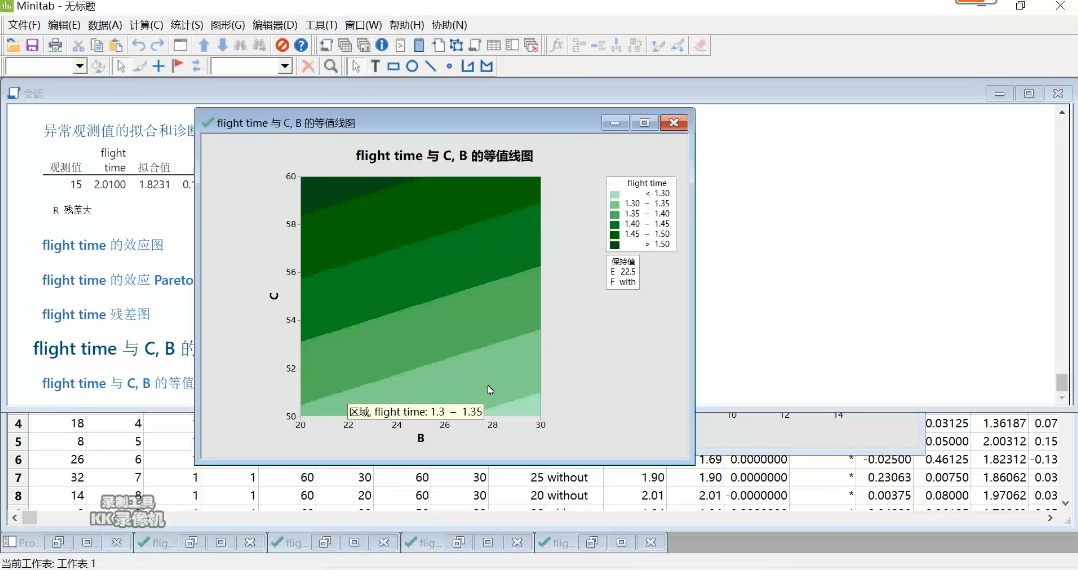Select the rectangle drawing tool
This screenshot has height=570, width=1078.
[393, 66]
